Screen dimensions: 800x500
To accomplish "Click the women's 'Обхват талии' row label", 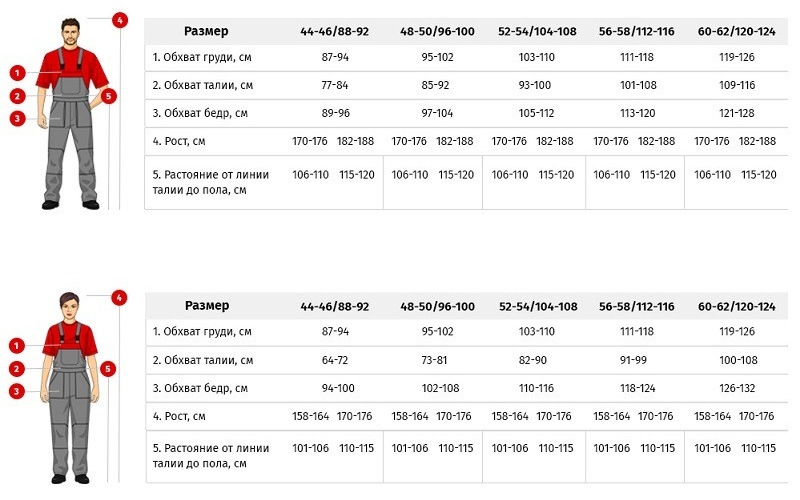I will click(203, 360).
